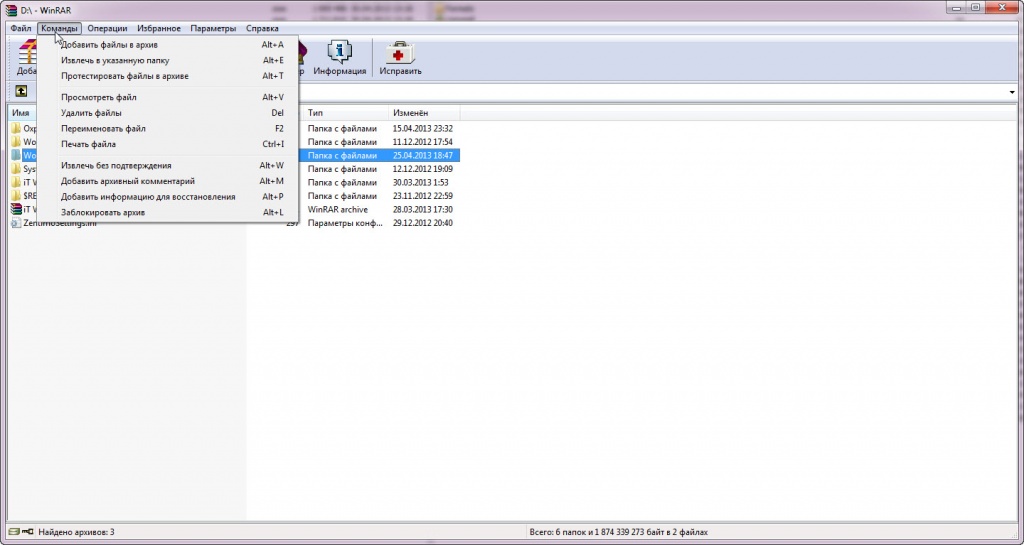
Task: Choose Удалить файлы command
Action: [168, 112]
